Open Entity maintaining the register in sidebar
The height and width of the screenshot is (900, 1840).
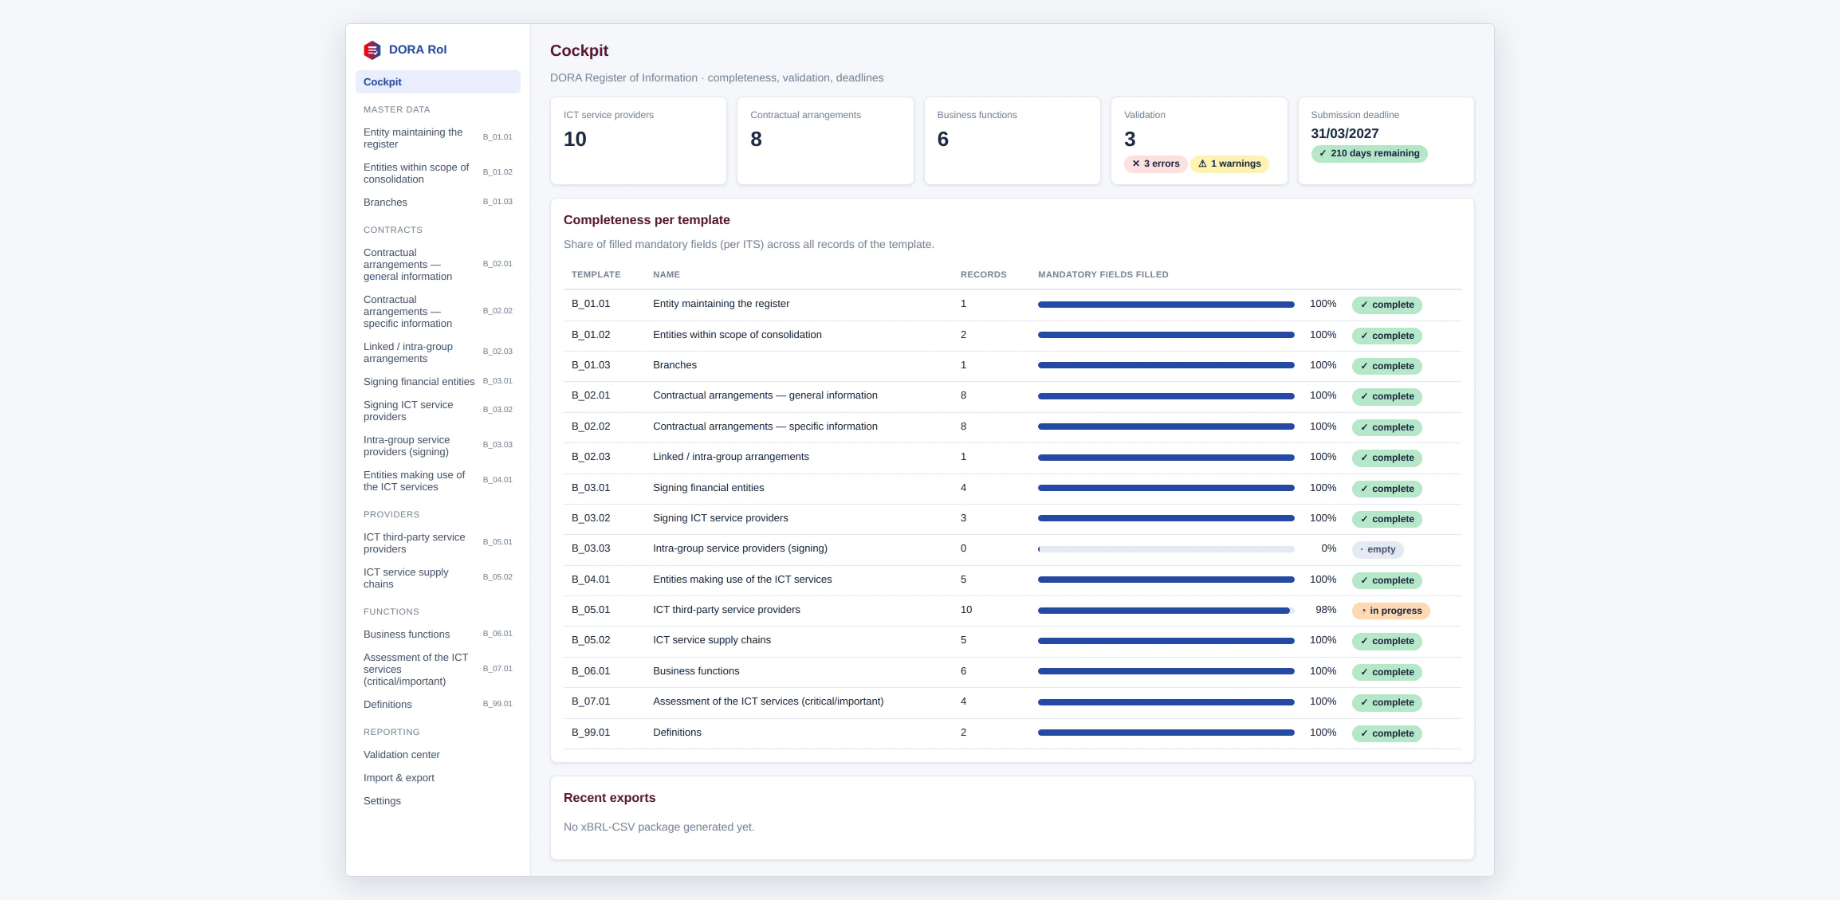(438, 138)
